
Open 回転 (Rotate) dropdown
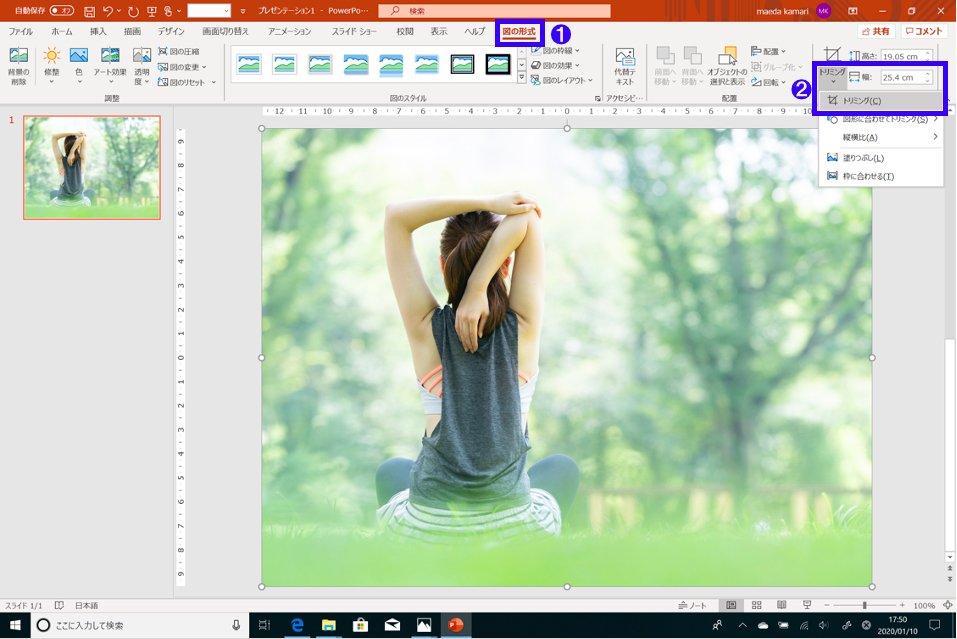(768, 82)
